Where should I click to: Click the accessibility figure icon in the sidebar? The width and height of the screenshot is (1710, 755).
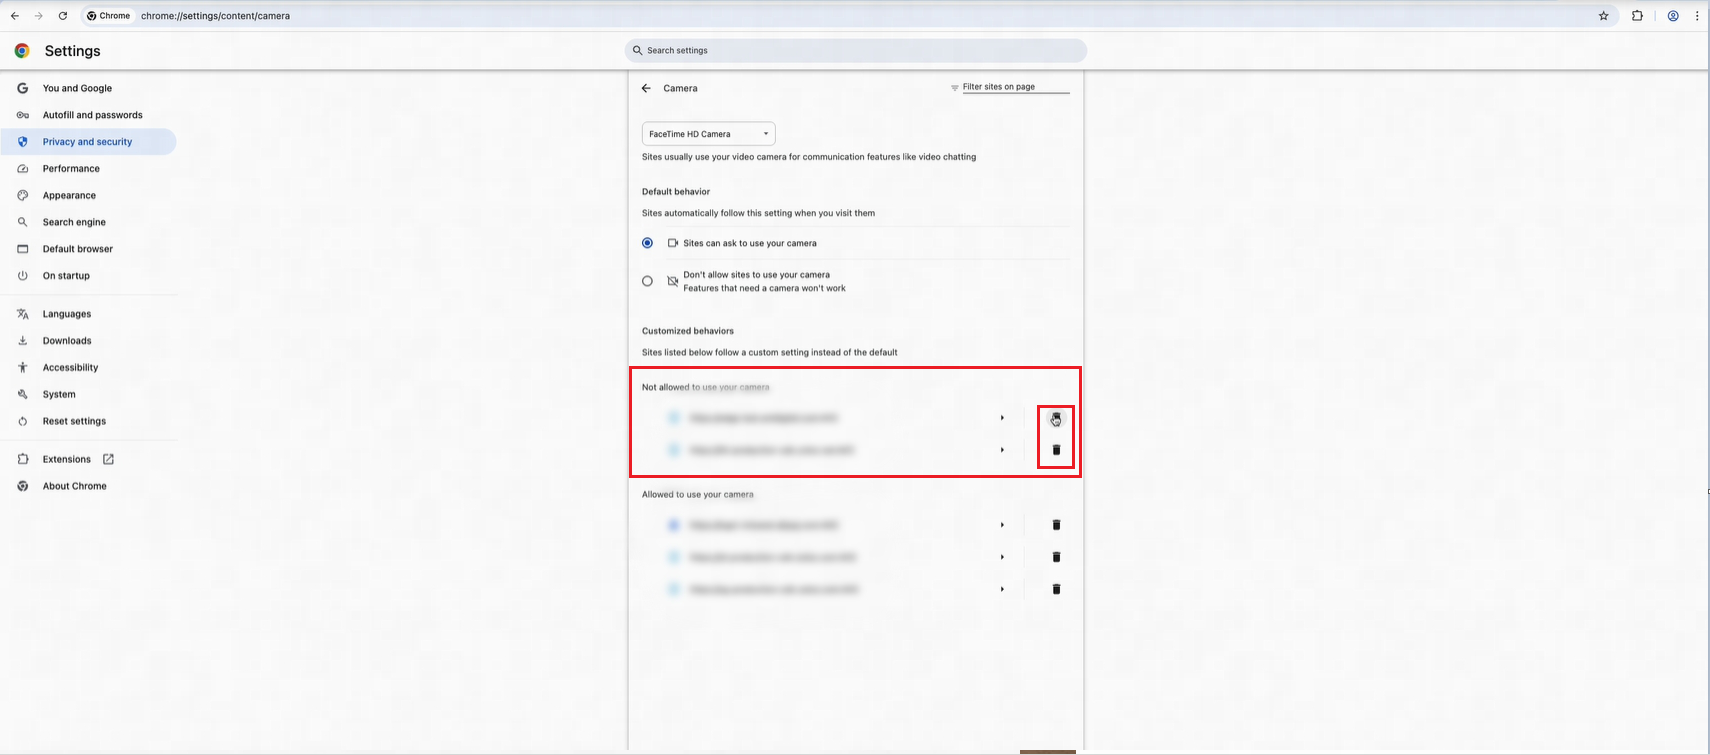tap(22, 368)
